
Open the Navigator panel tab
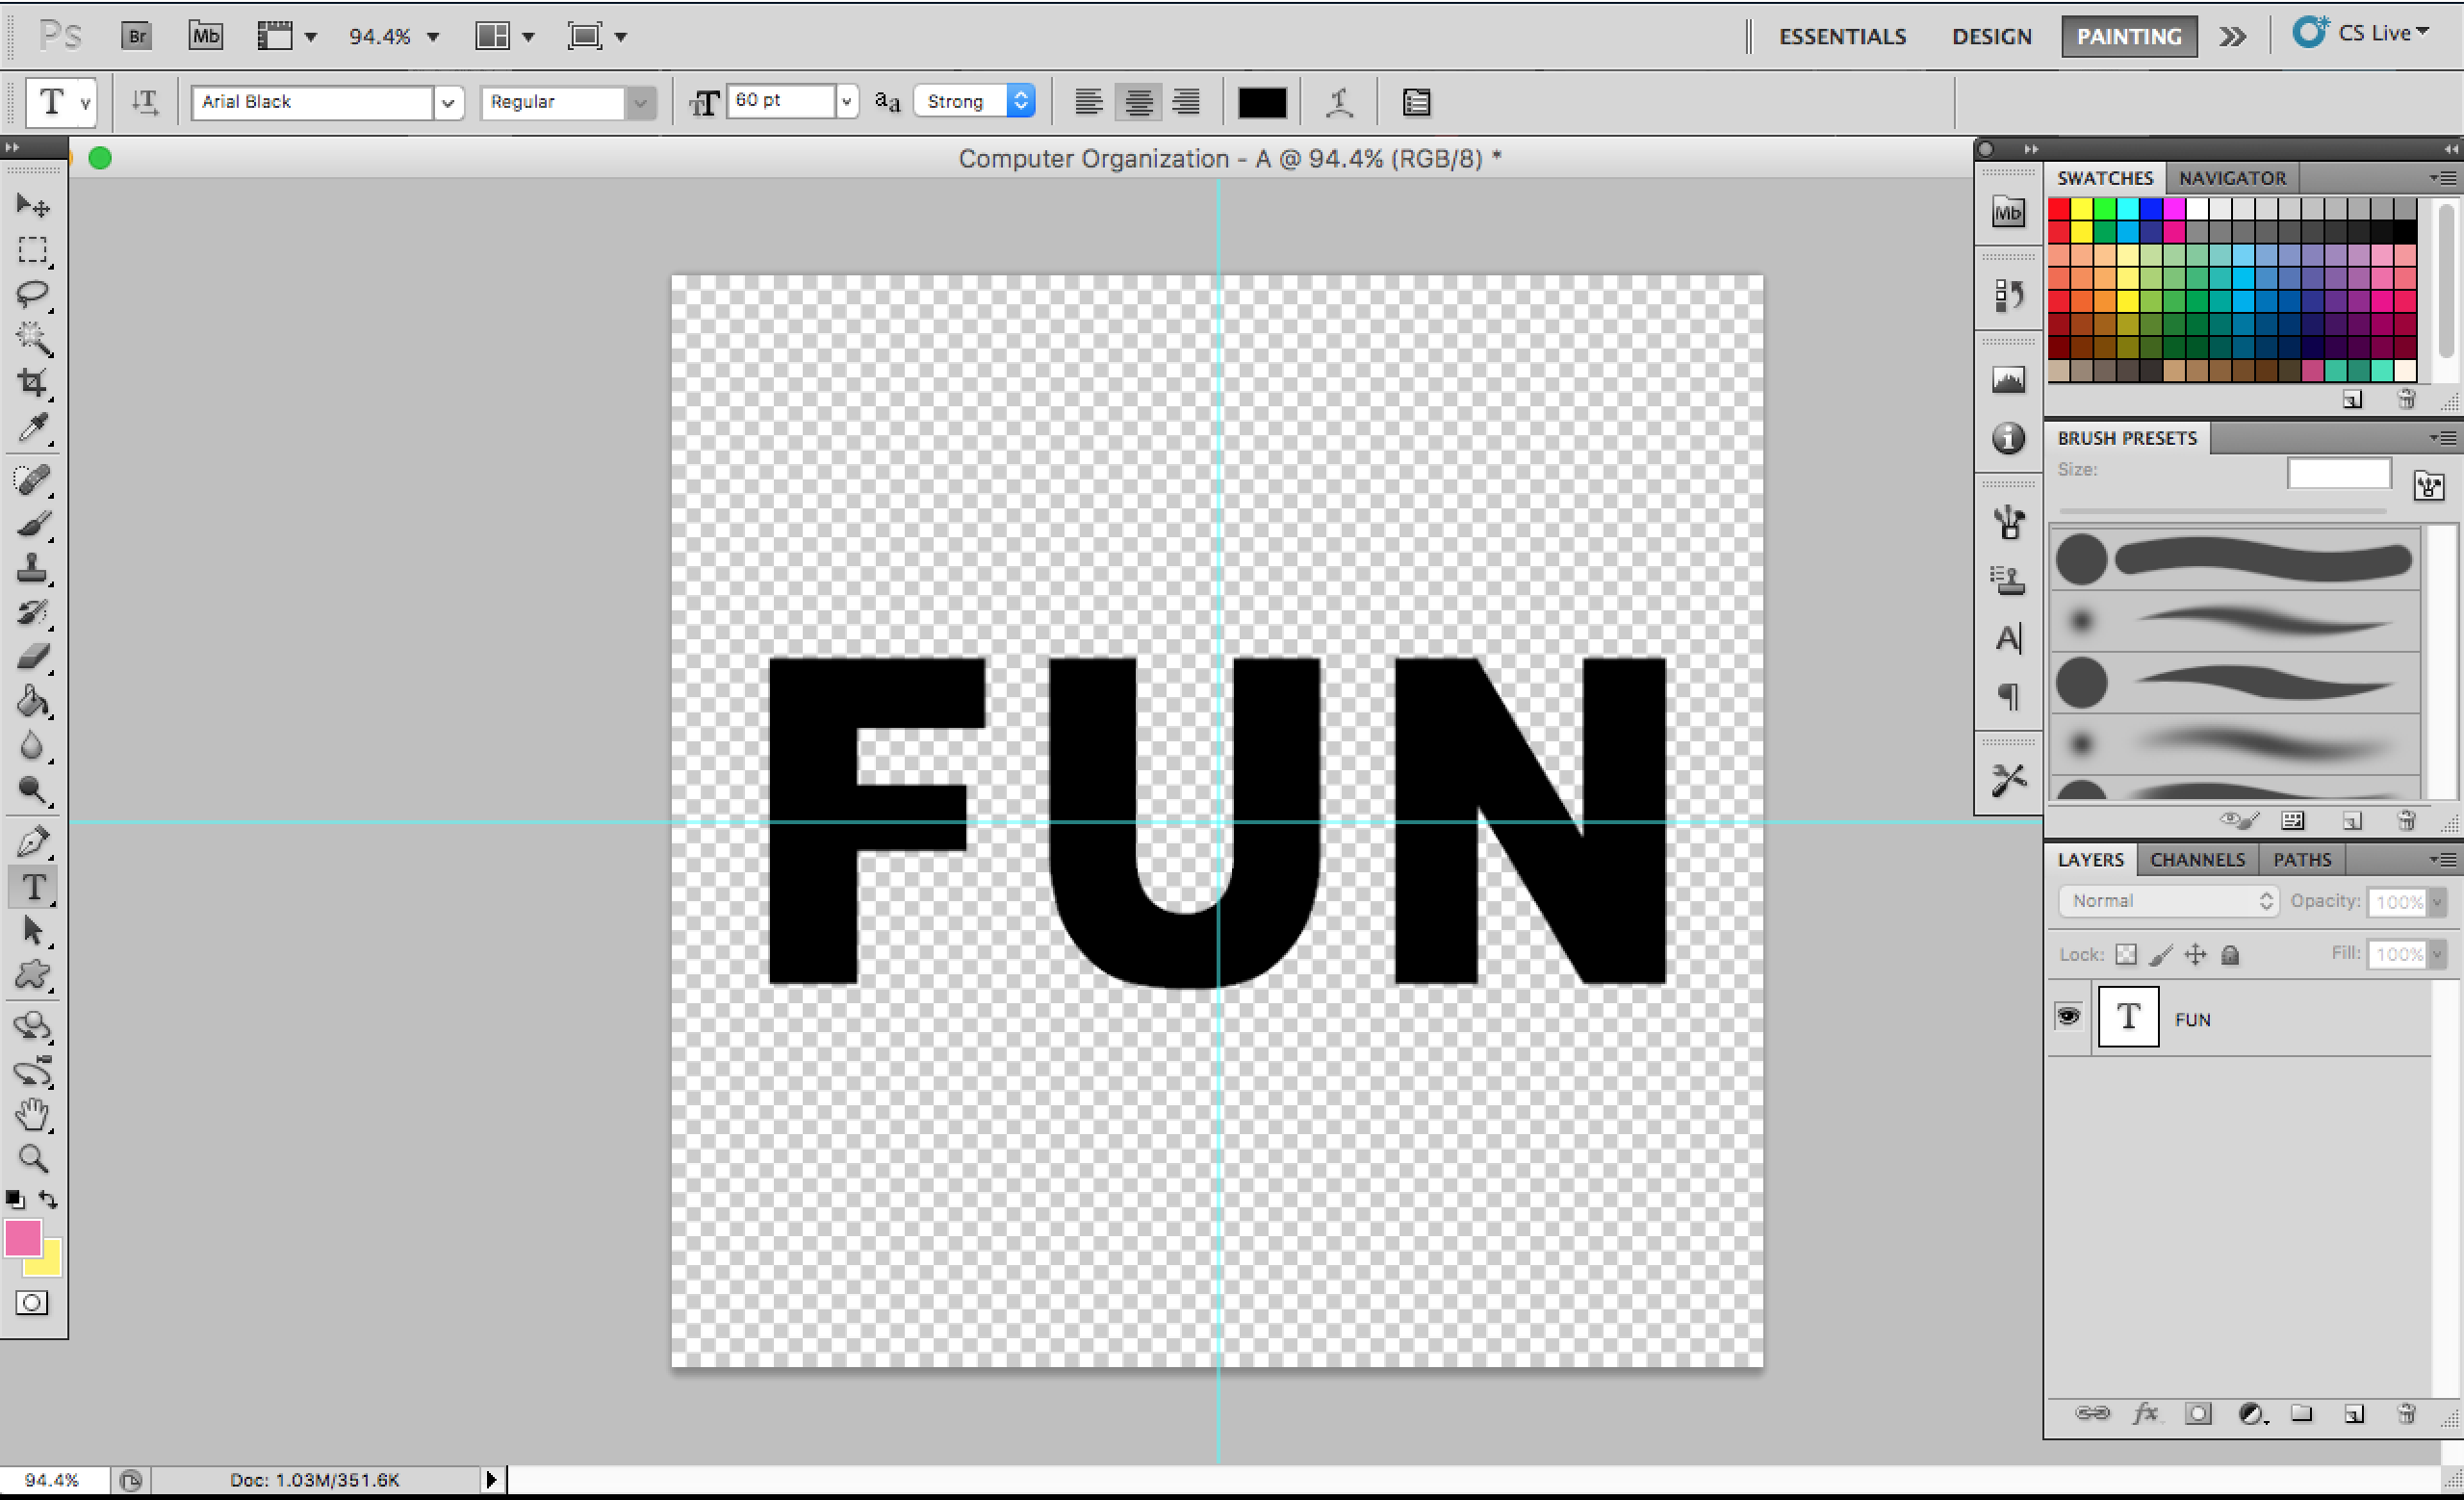pos(2232,178)
